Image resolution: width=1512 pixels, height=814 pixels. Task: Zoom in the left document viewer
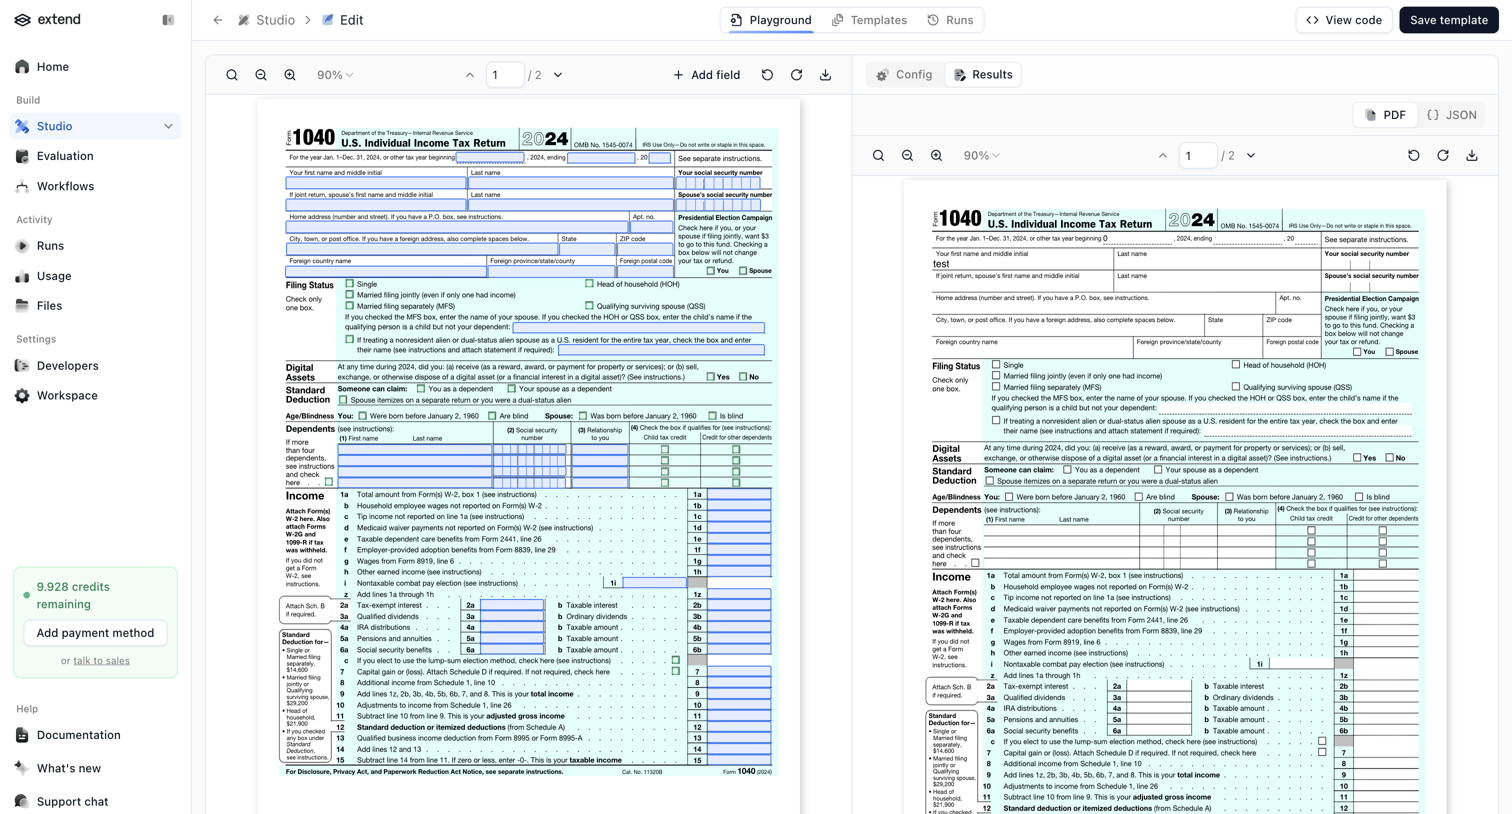[290, 75]
